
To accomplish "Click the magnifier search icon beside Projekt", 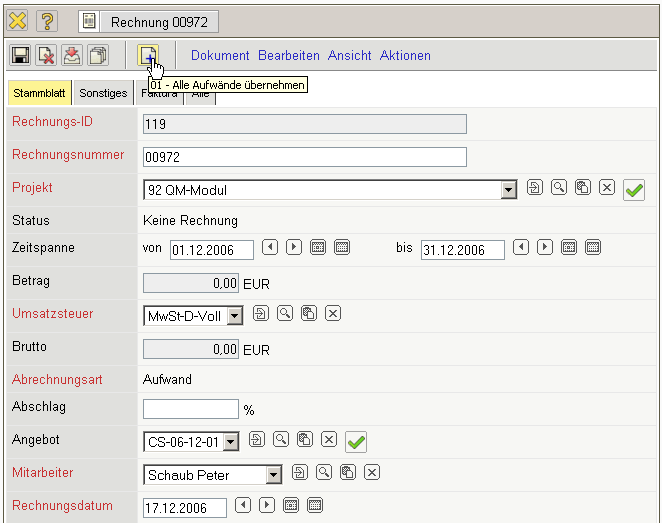I will (558, 187).
